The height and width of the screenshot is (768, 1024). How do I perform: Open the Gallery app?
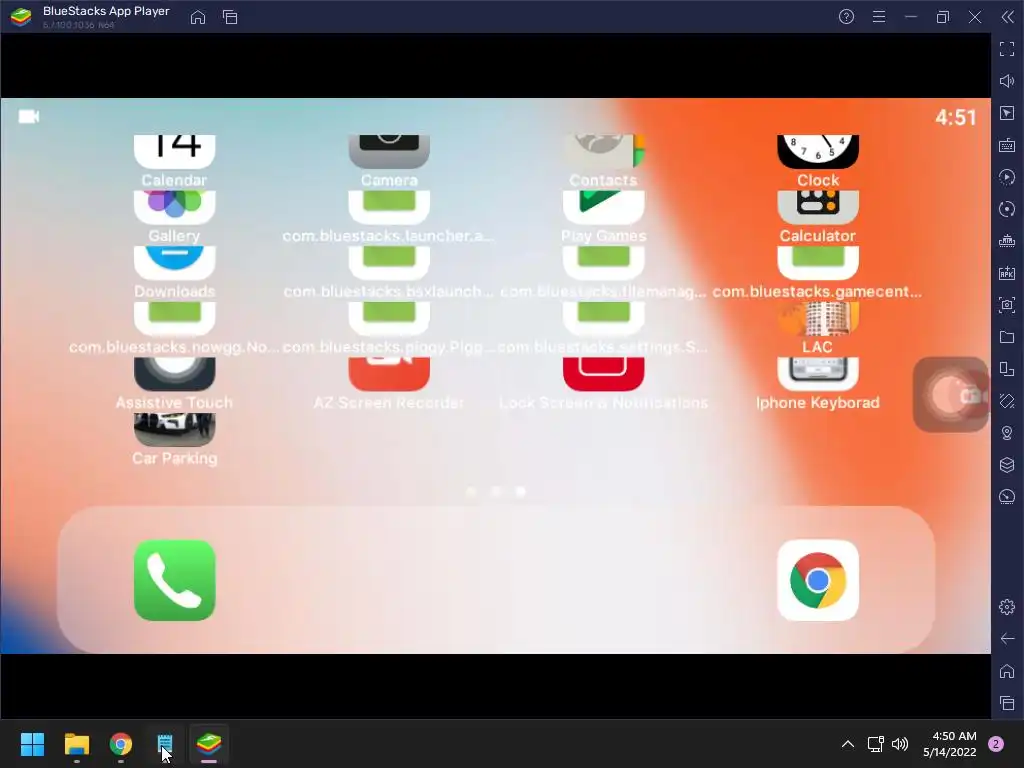pyautogui.click(x=174, y=207)
